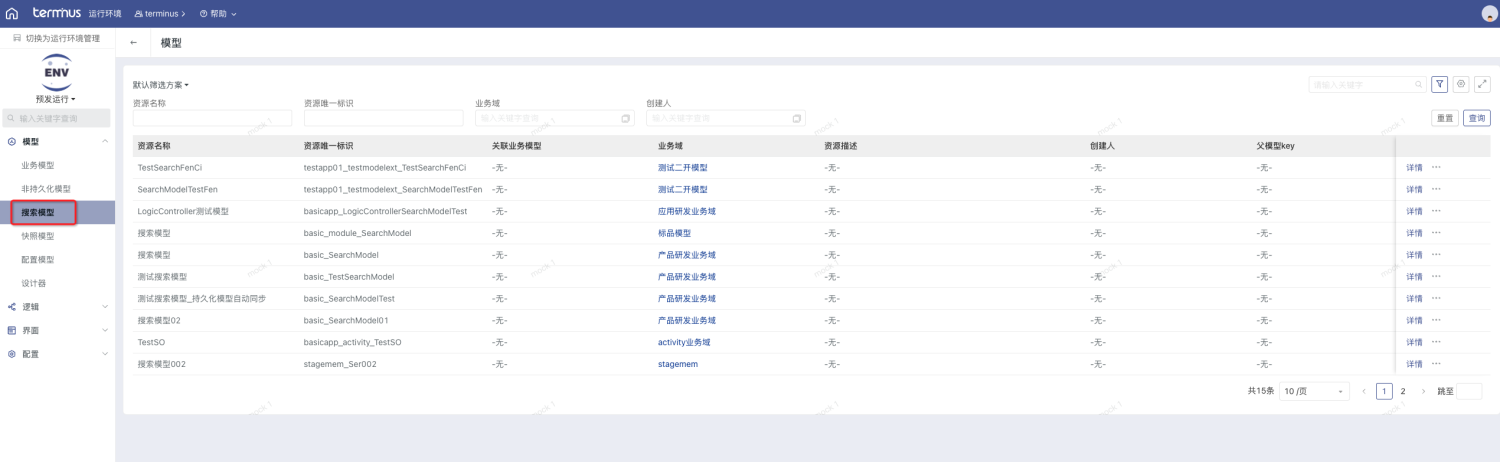Open stagemem business domain link
Image resolution: width=1500 pixels, height=462 pixels.
678,364
